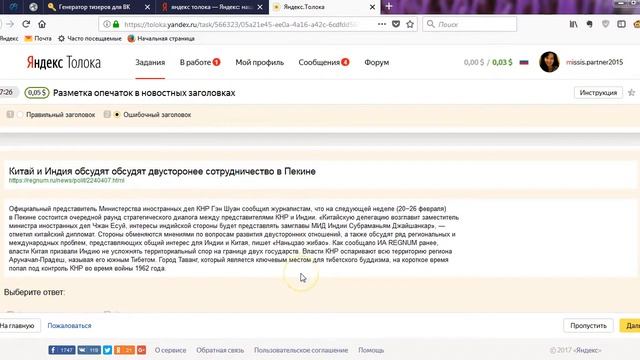Add the task to favorites with the star icon
The width and height of the screenshot is (640, 360).
click(631, 93)
